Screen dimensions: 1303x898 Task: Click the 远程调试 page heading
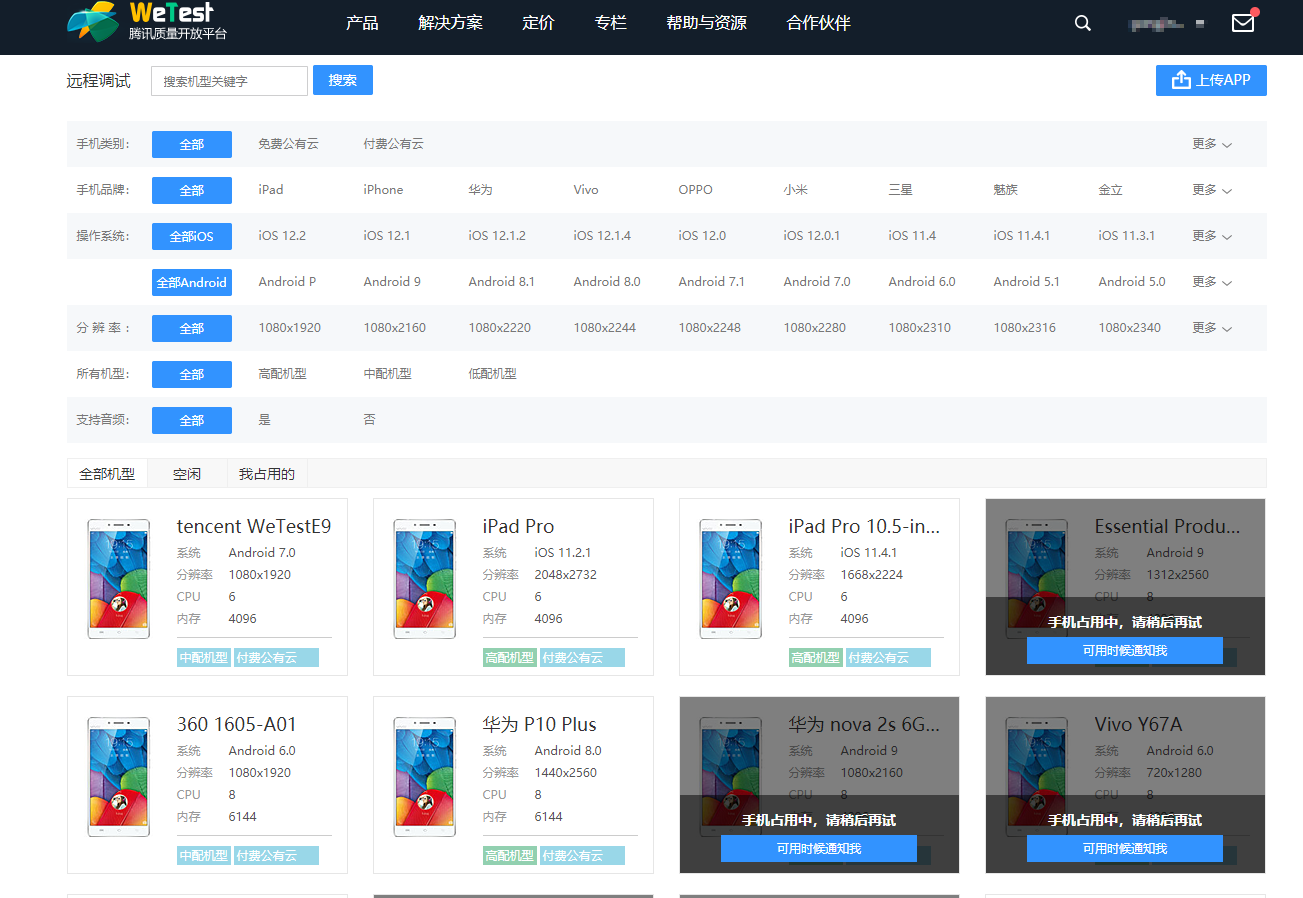pos(99,81)
